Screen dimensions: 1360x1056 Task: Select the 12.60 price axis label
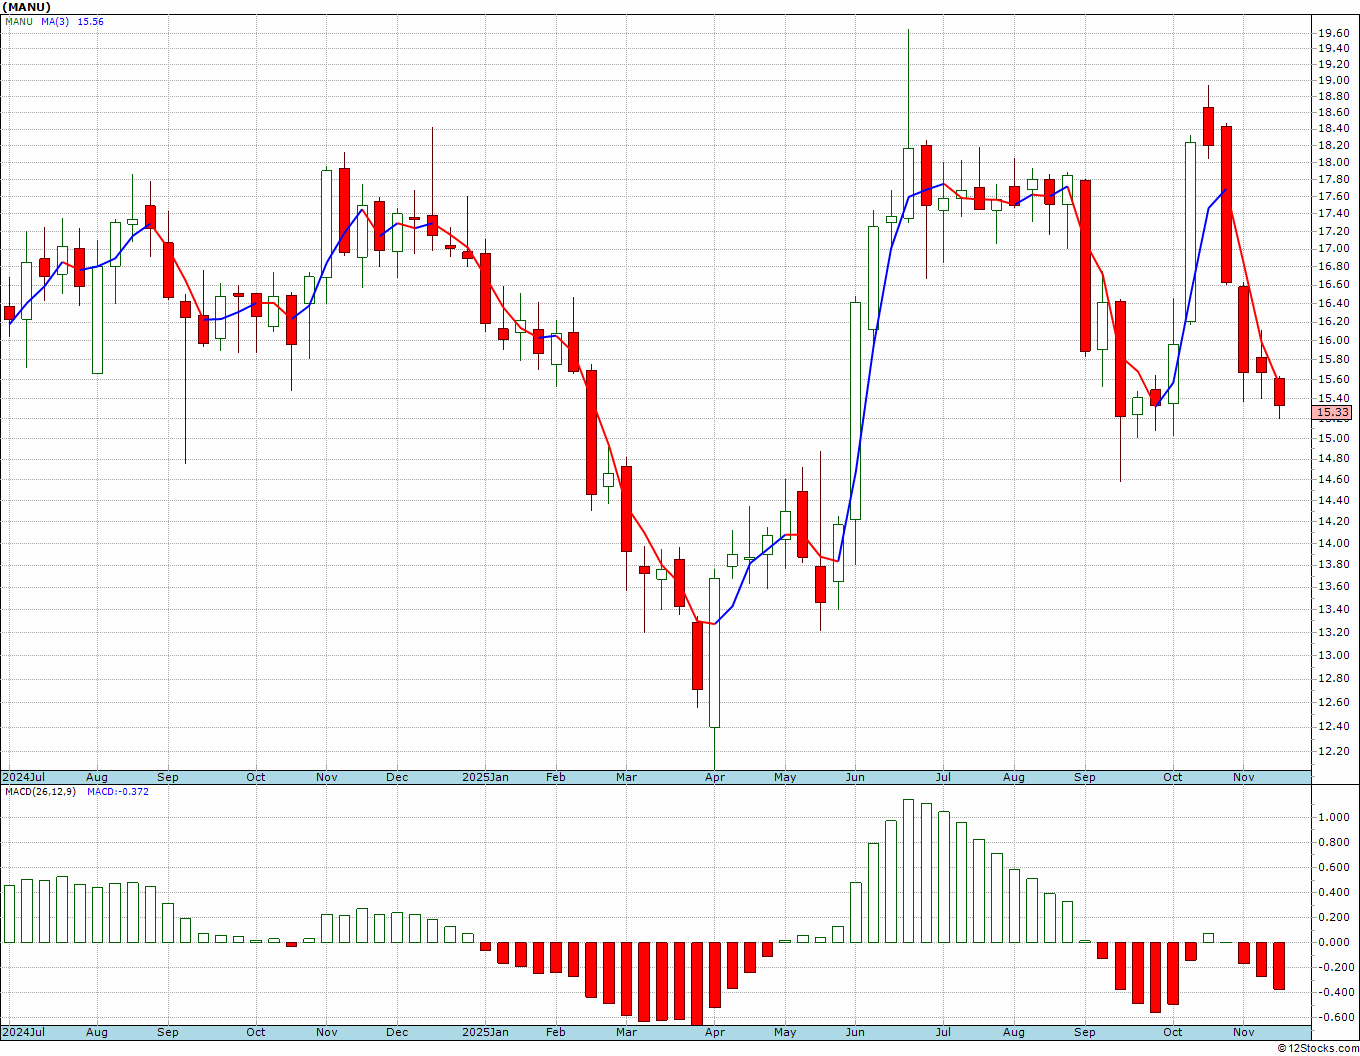click(1333, 702)
